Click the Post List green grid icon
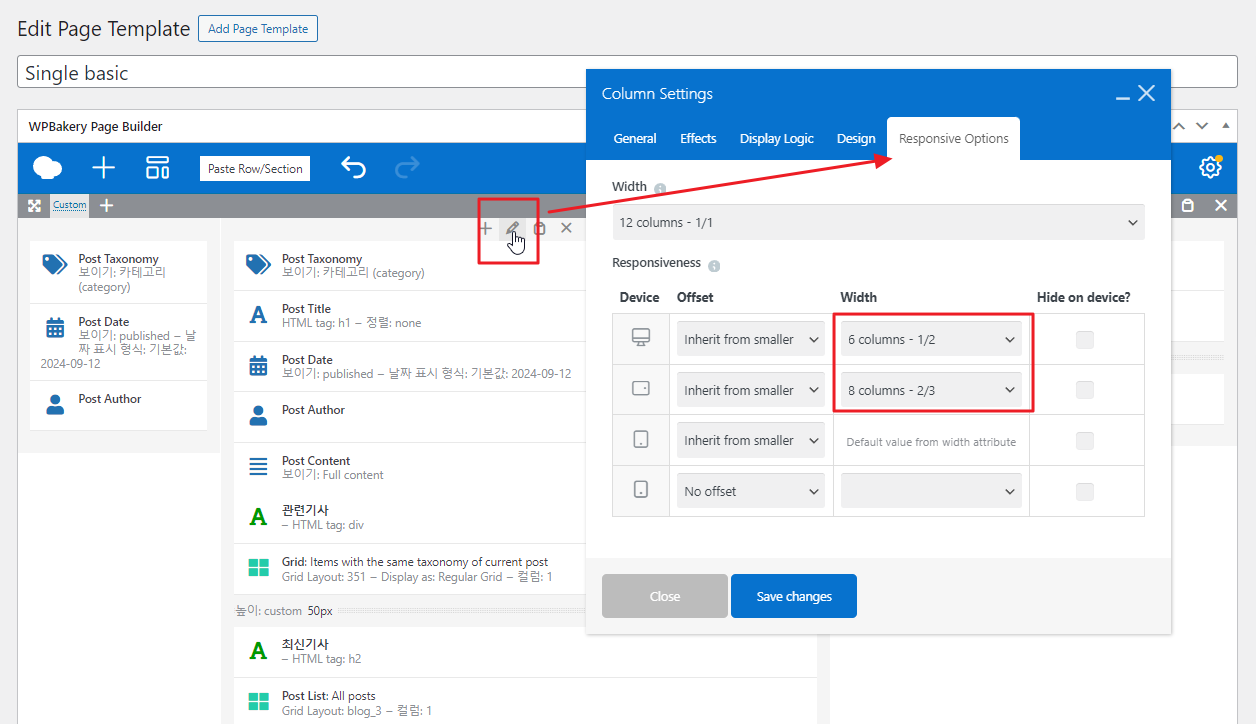The image size is (1256, 724). (x=258, y=702)
